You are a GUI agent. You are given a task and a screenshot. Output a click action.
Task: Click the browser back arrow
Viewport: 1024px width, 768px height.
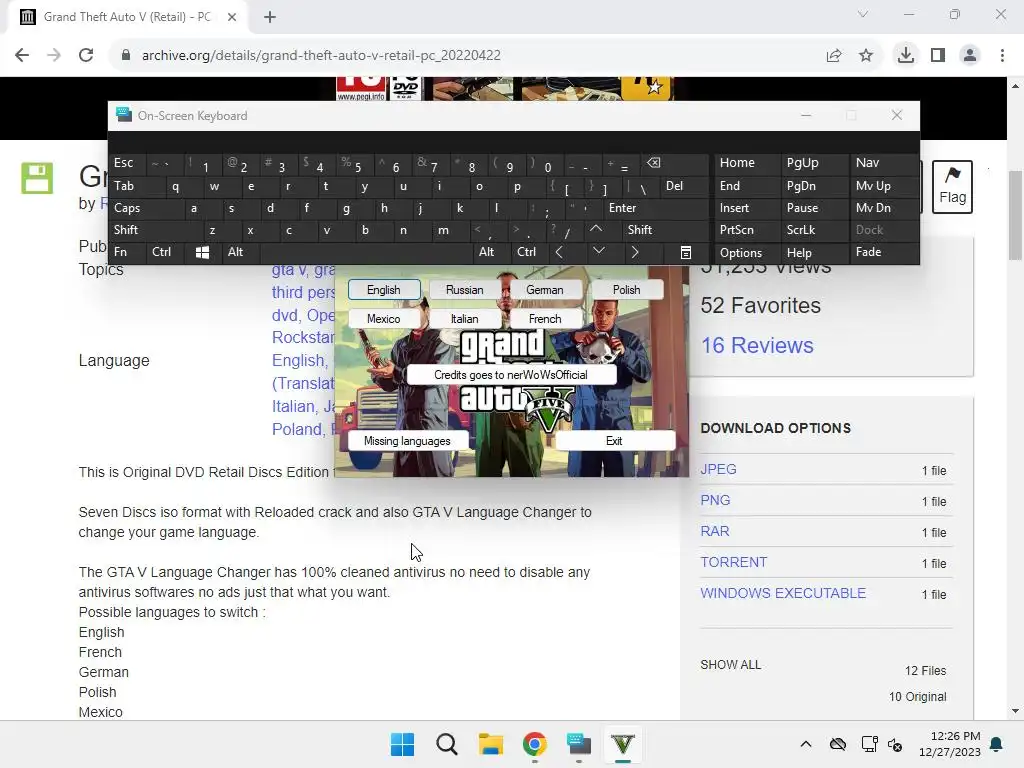tap(22, 56)
